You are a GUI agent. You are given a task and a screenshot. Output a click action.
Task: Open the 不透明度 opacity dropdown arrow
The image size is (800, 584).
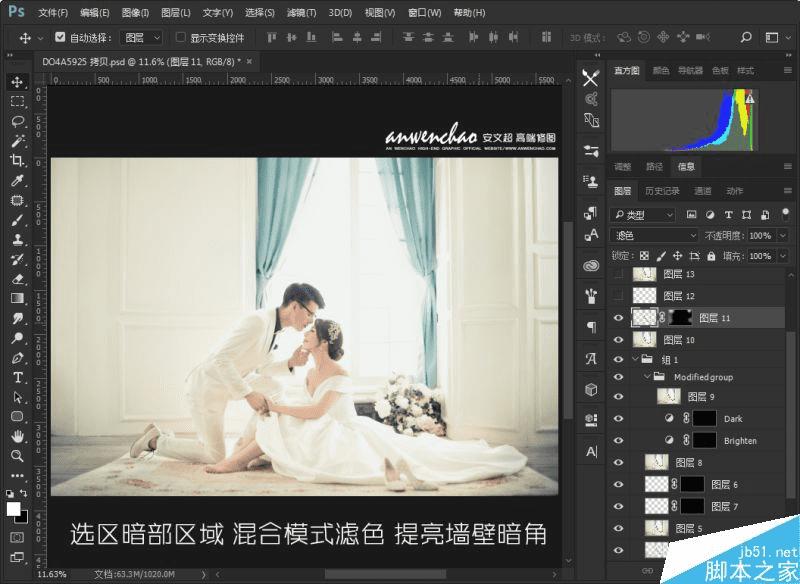pyautogui.click(x=783, y=235)
